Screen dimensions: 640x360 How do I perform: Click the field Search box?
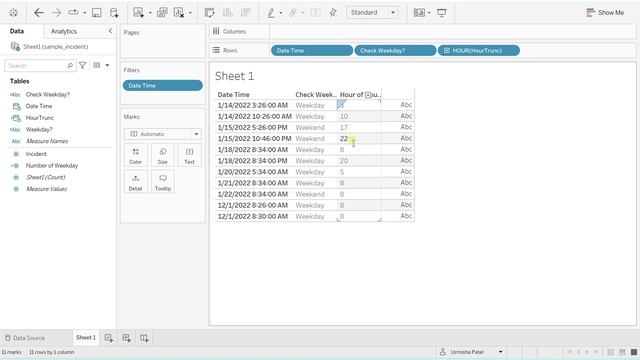40,65
